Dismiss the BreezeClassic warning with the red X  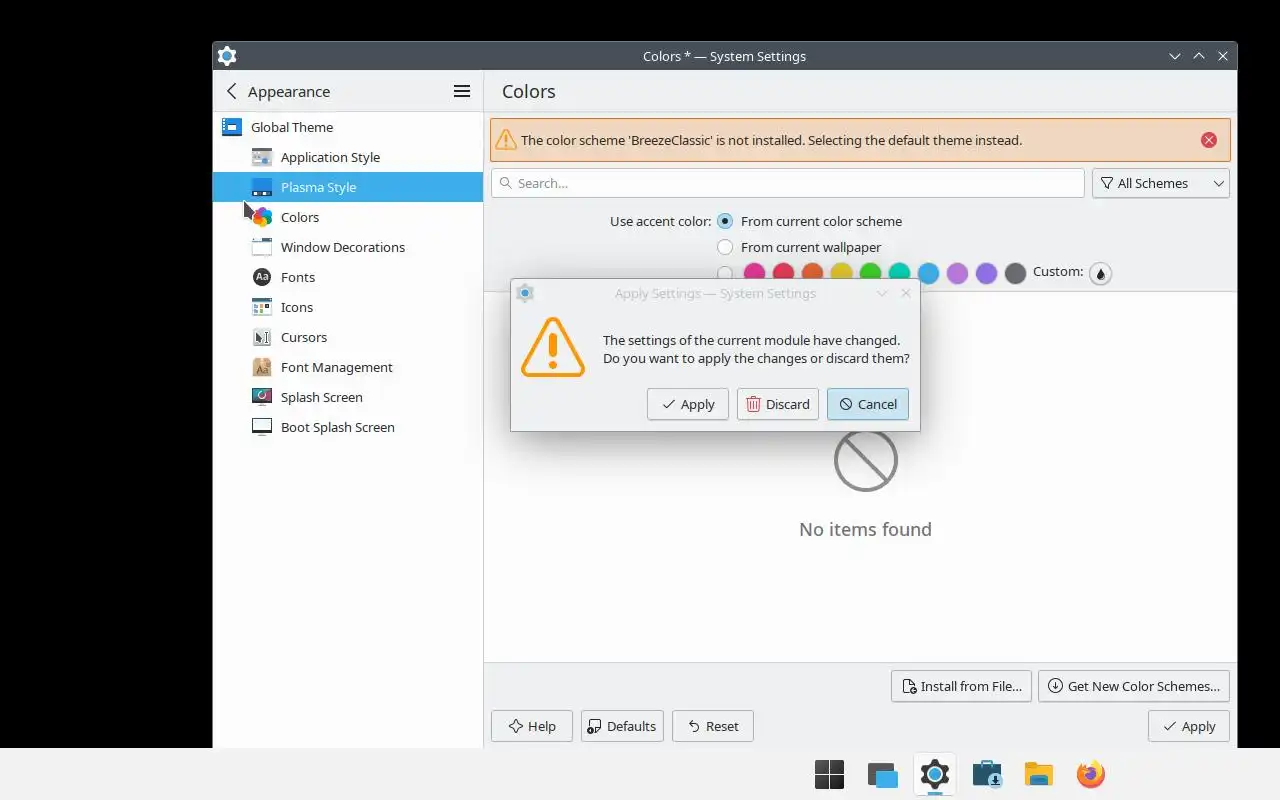[x=1209, y=140]
